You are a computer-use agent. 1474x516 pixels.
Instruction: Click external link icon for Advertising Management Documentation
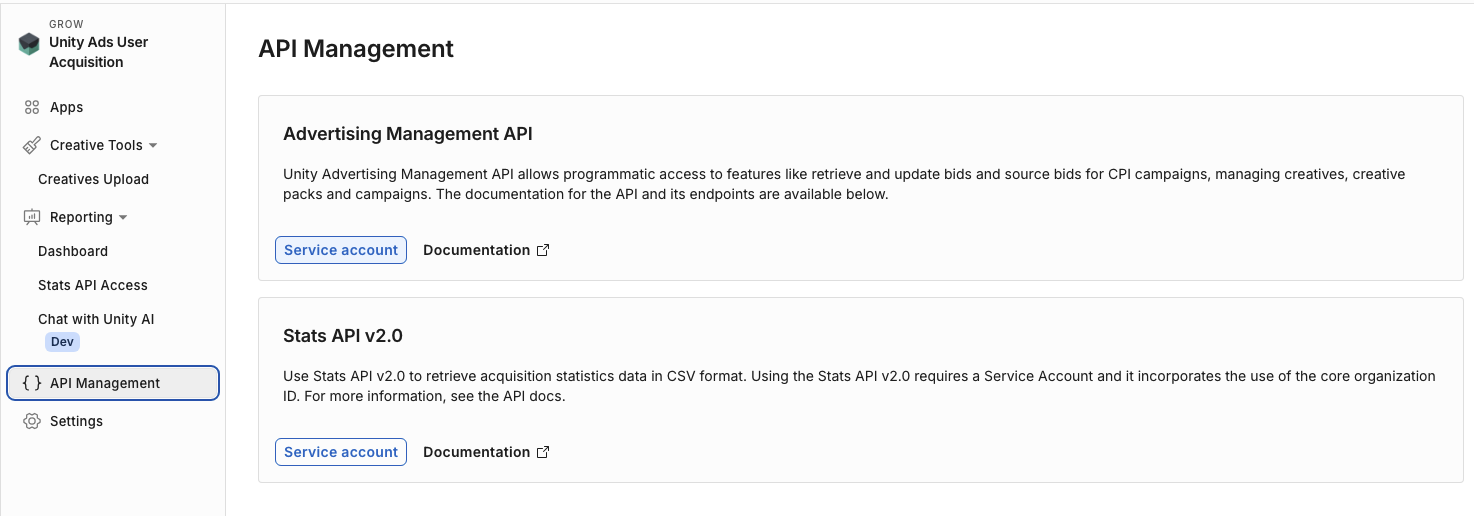(543, 250)
